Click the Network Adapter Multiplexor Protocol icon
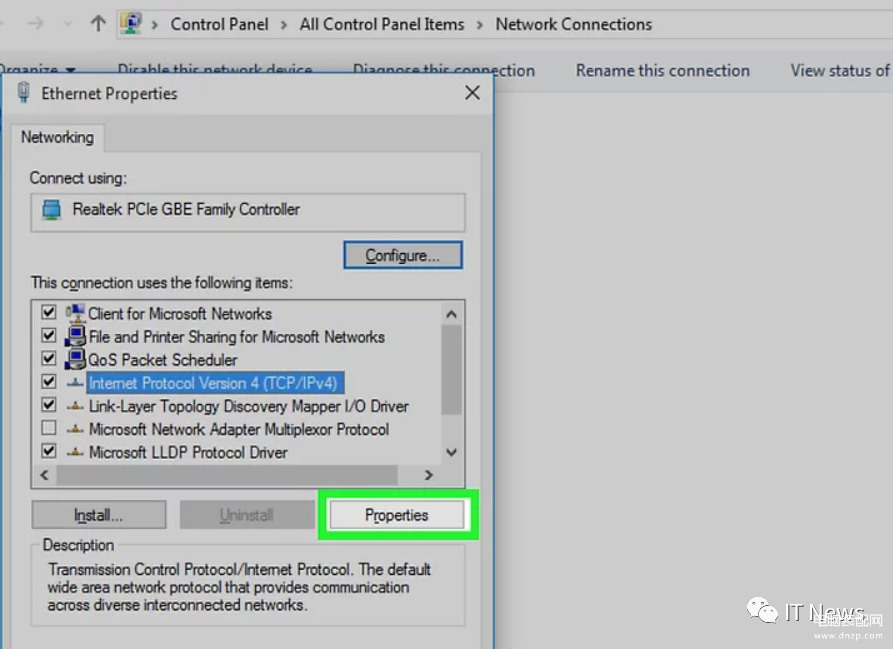 pyautogui.click(x=75, y=429)
